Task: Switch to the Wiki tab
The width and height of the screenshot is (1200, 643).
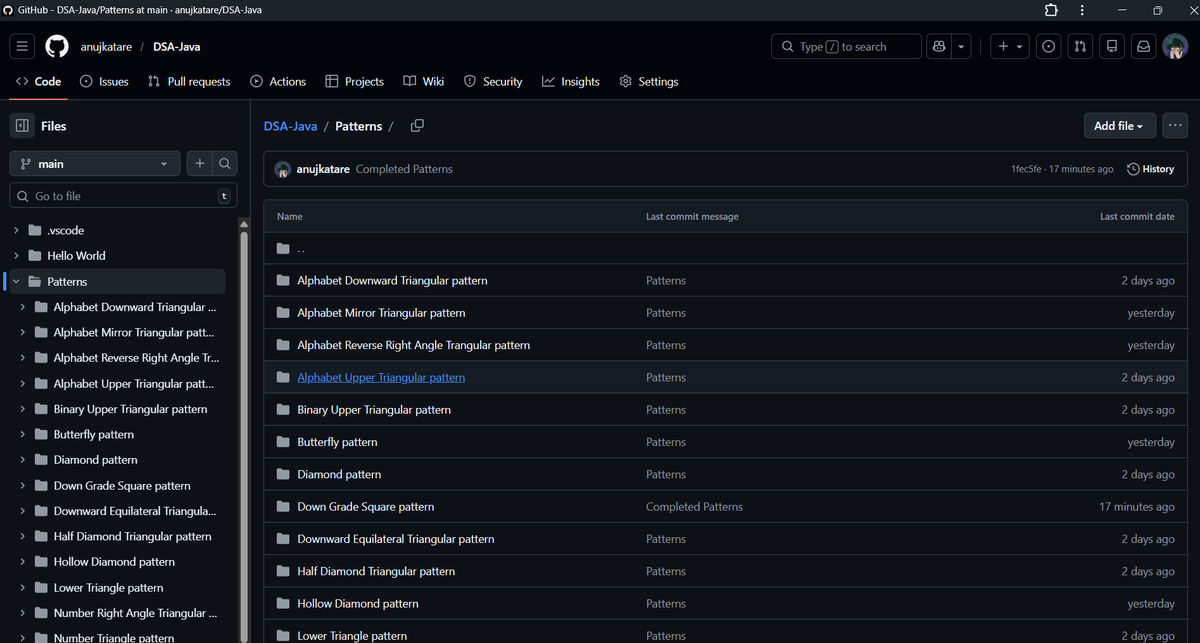Action: pyautogui.click(x=424, y=81)
